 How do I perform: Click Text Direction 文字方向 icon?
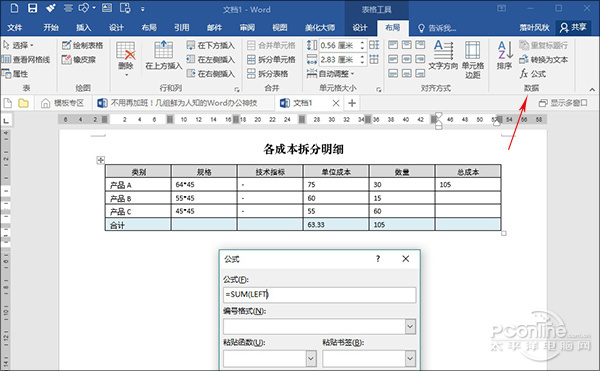pyautogui.click(x=443, y=55)
